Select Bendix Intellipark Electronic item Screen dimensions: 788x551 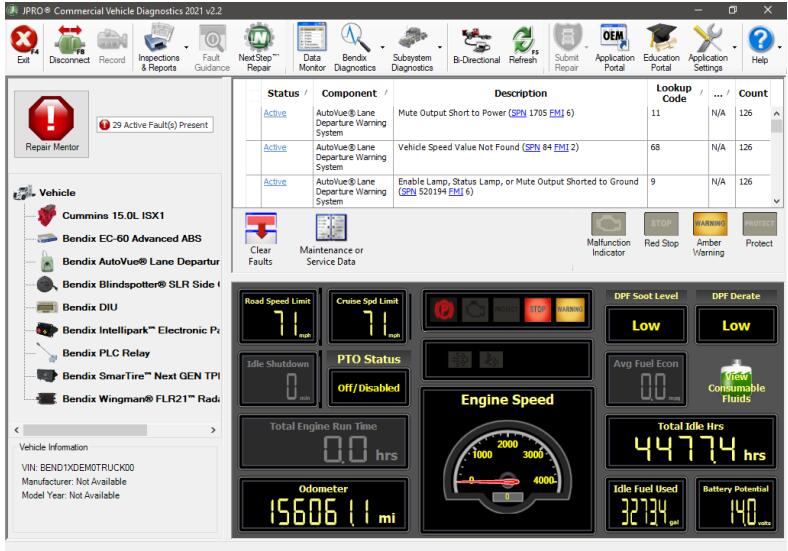(141, 330)
